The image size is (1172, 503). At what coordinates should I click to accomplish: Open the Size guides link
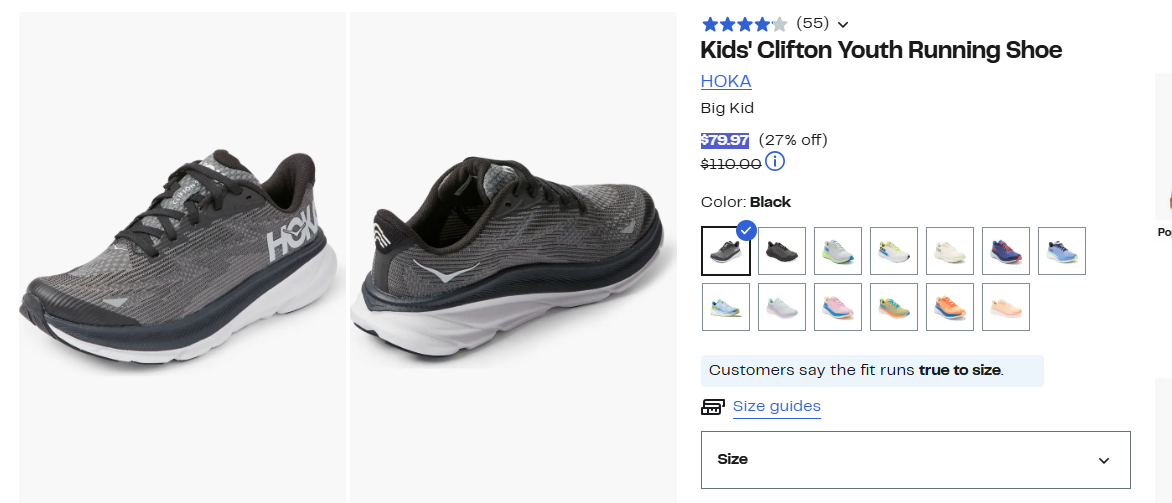(776, 406)
